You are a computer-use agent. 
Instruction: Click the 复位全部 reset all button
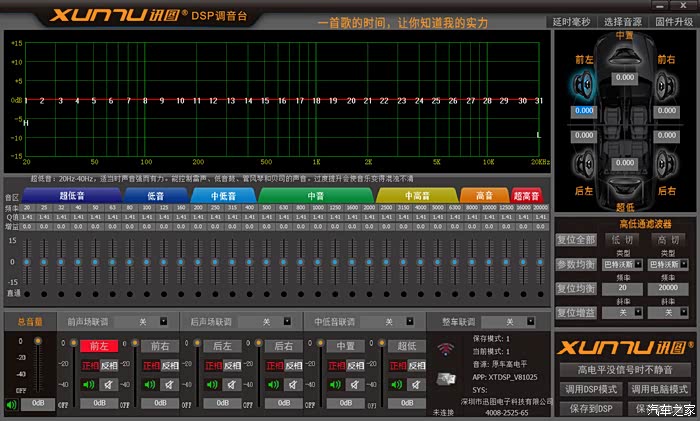coord(576,240)
